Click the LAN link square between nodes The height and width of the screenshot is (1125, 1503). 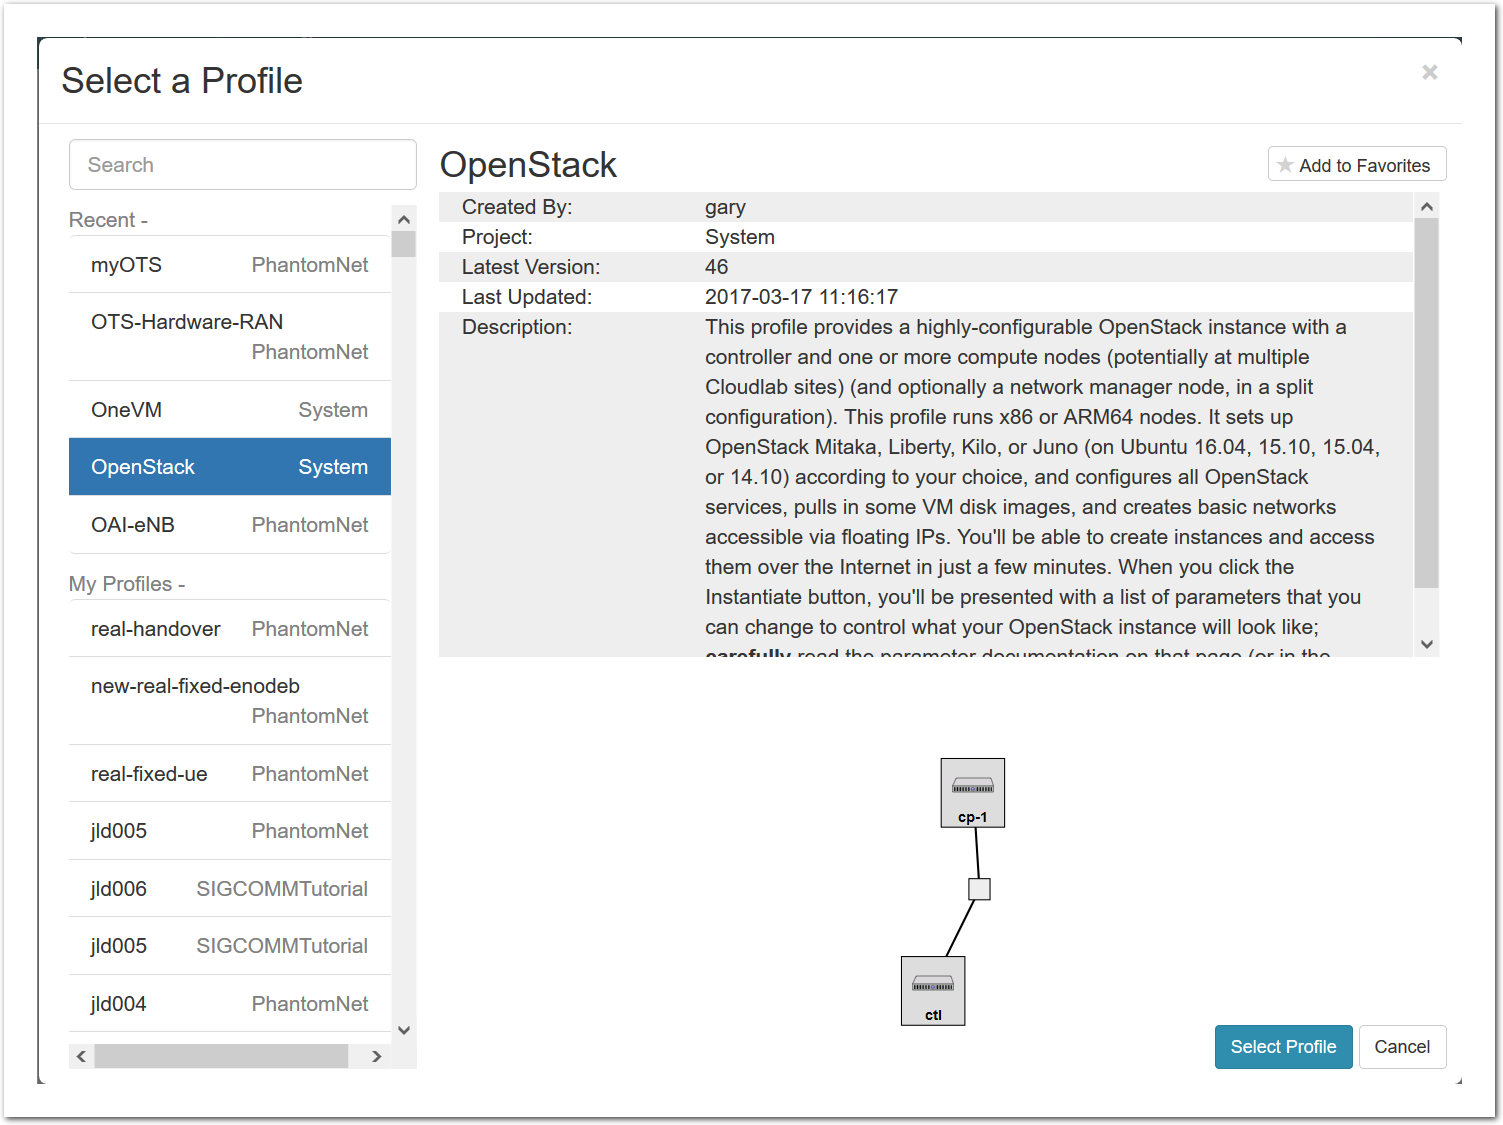980,889
